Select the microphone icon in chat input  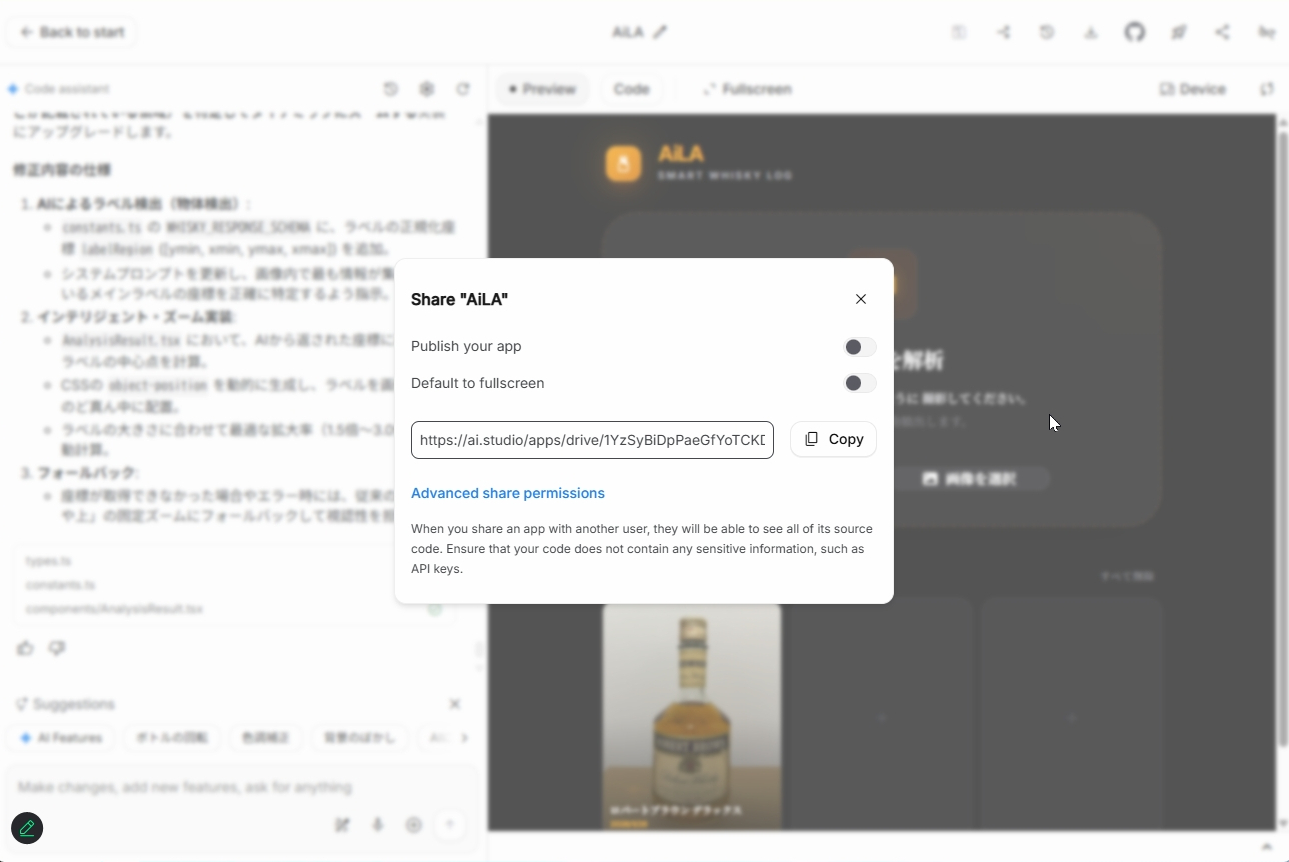pos(378,825)
